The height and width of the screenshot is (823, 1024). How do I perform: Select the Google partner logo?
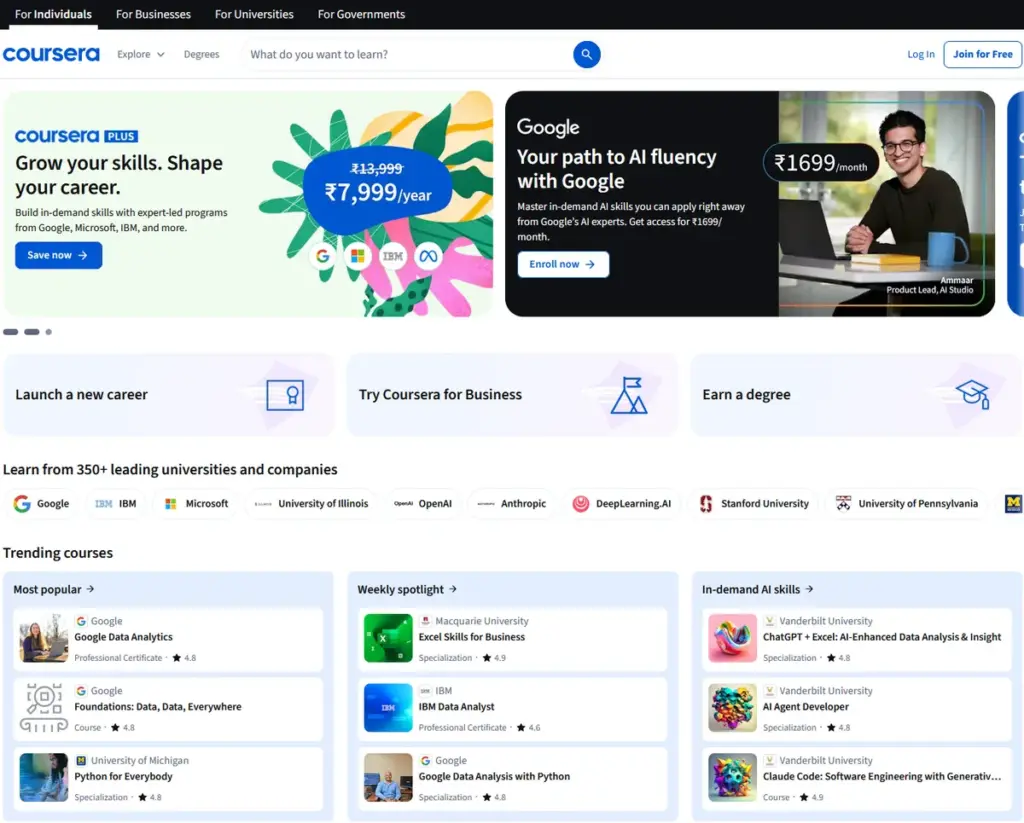click(x=41, y=503)
